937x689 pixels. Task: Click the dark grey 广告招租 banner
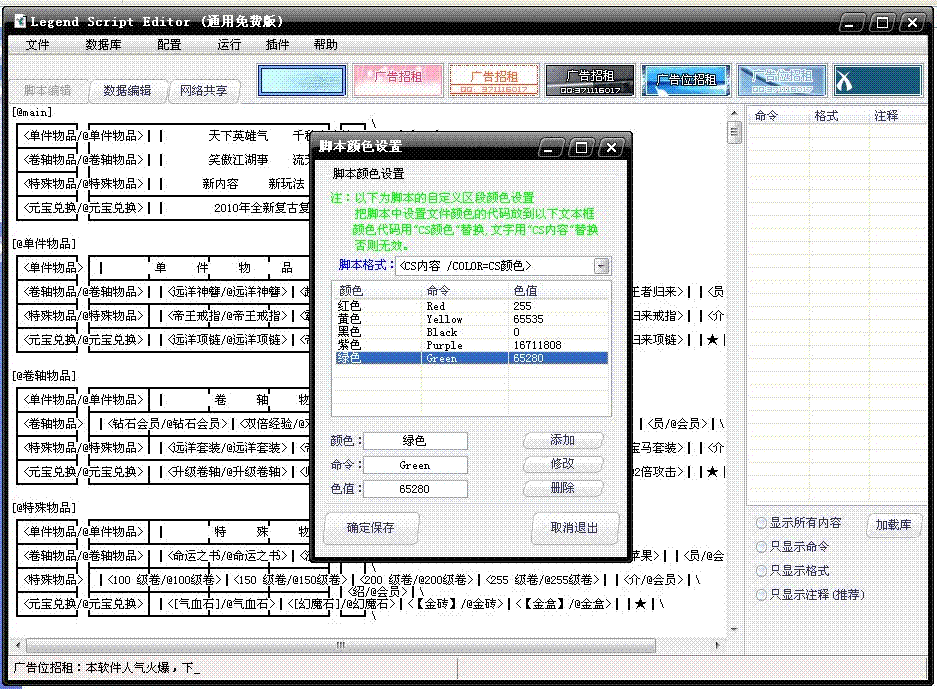(589, 81)
